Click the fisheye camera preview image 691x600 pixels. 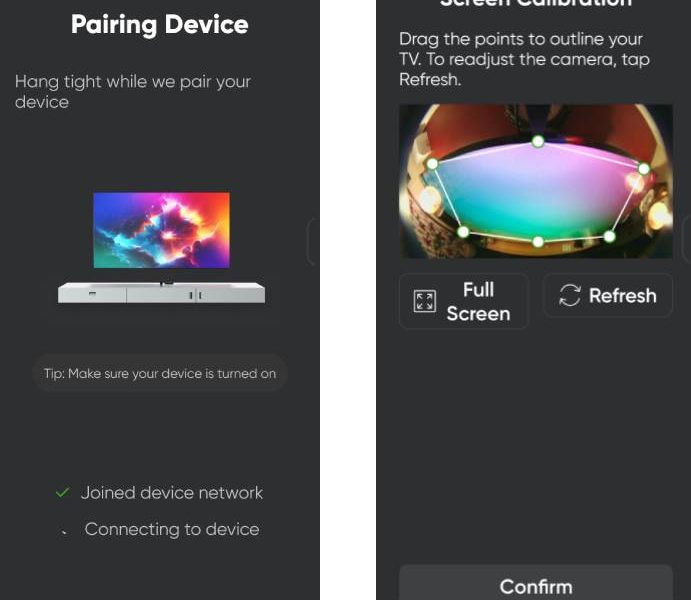[x=536, y=181]
